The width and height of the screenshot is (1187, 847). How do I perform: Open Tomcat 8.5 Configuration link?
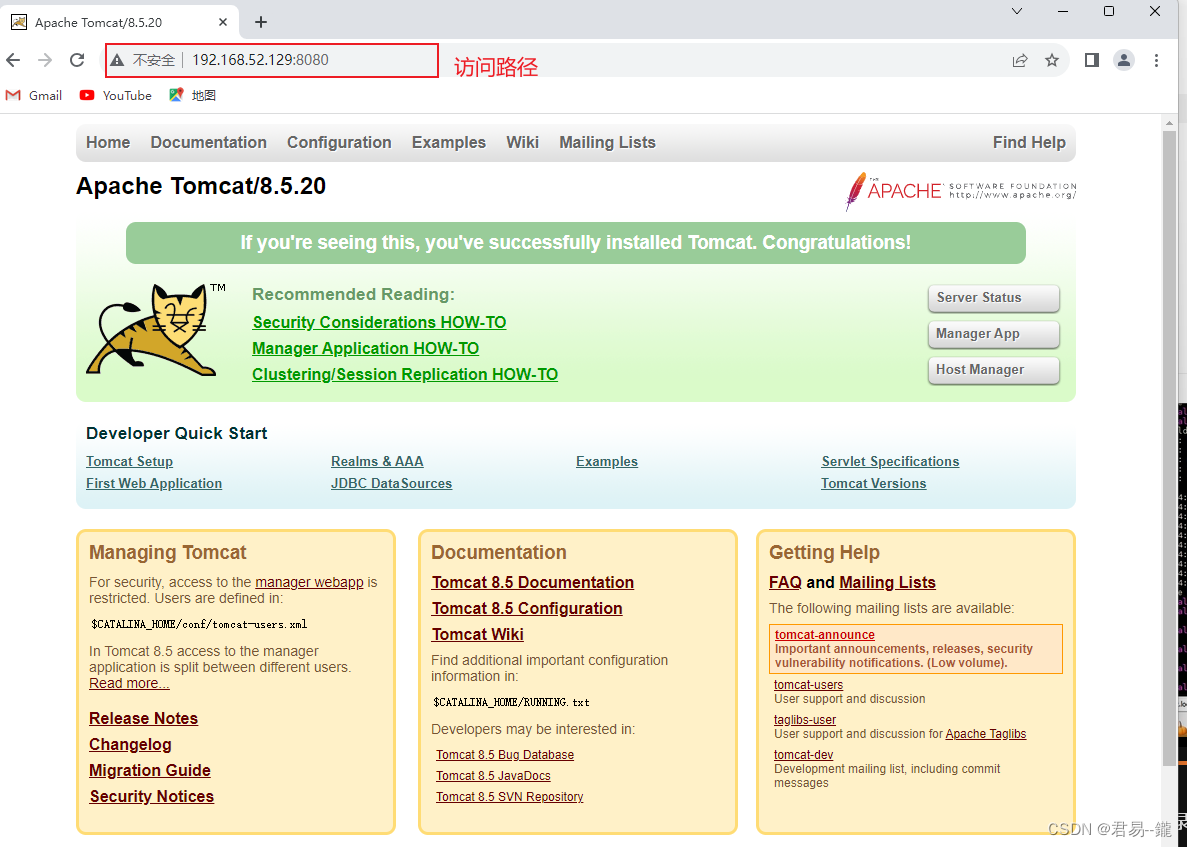point(527,609)
